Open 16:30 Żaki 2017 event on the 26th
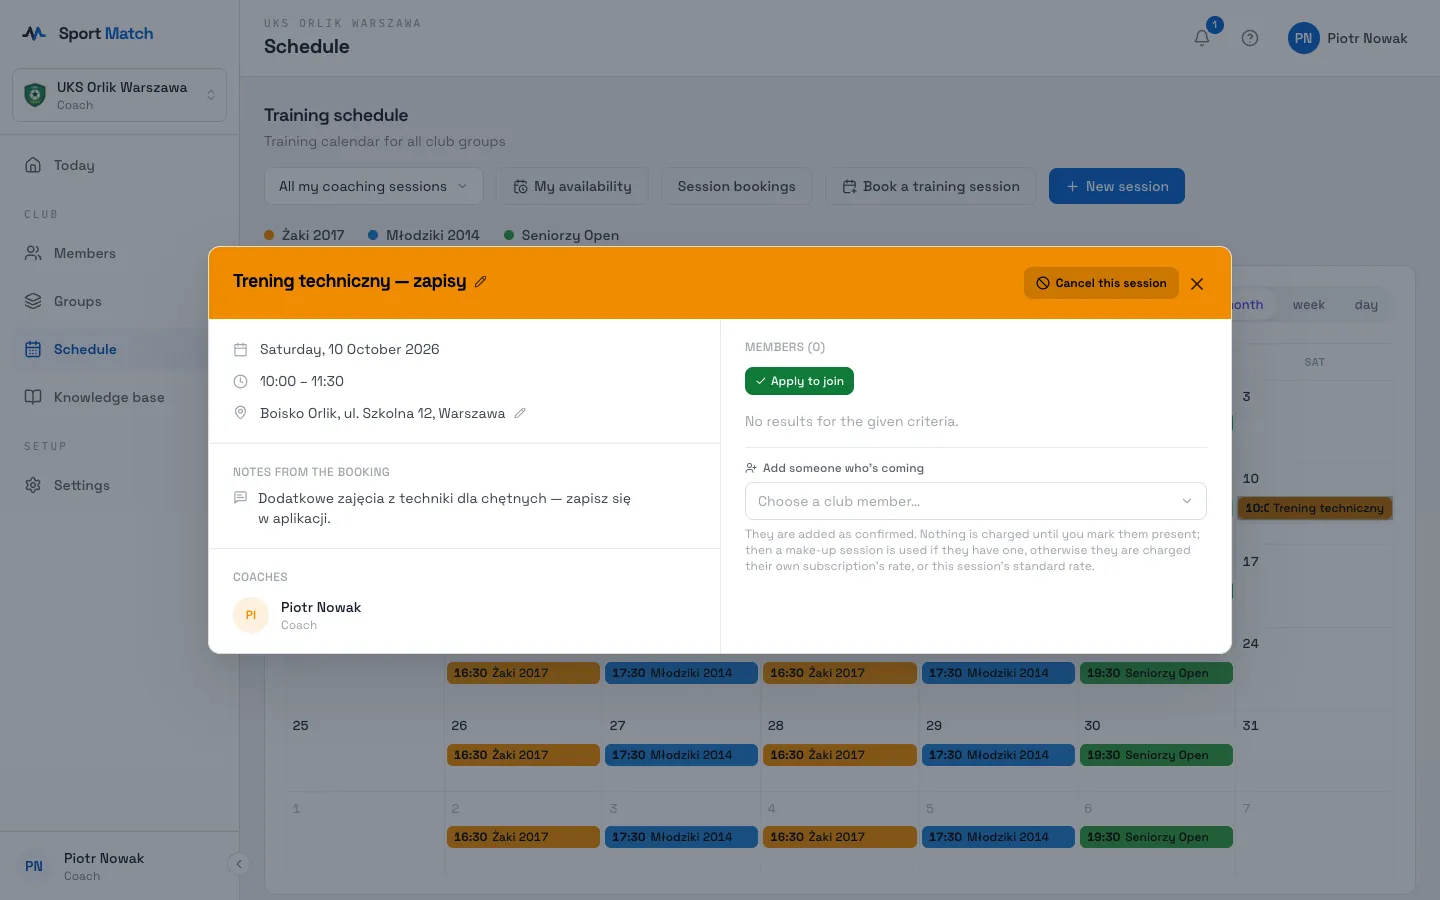This screenshot has width=1440, height=900. (523, 755)
